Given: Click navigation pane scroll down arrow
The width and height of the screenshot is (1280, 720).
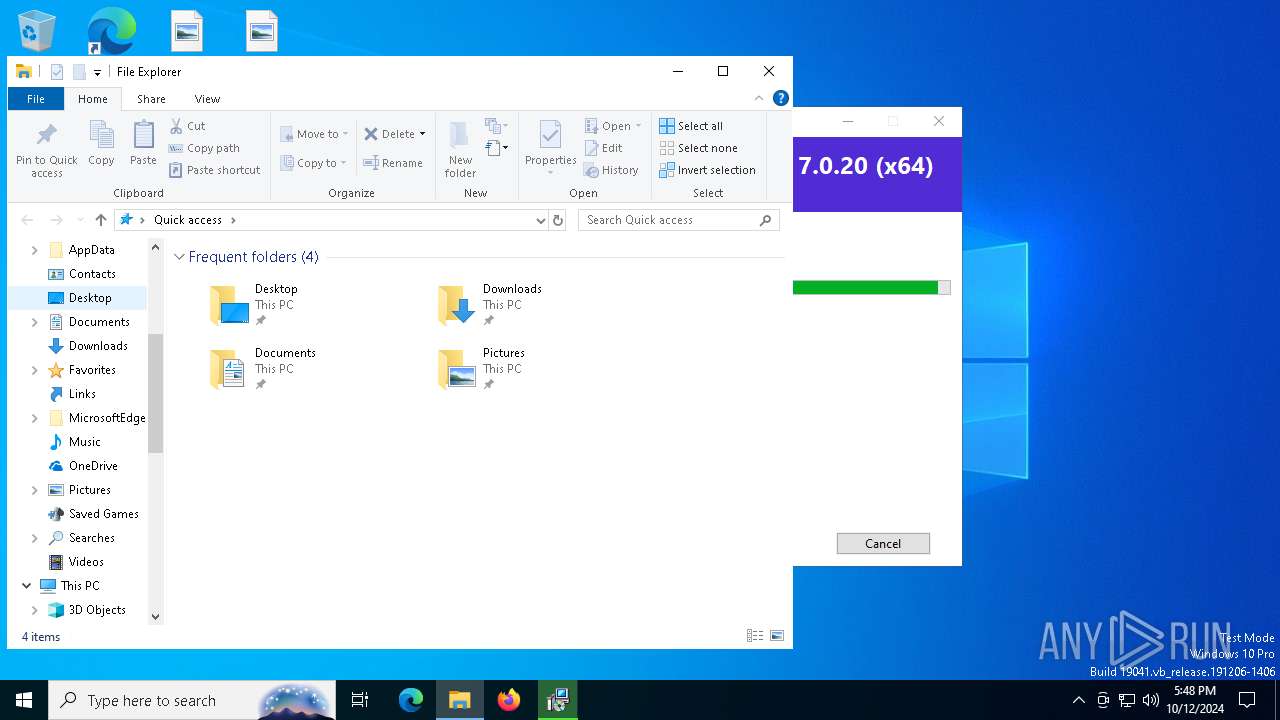Looking at the screenshot, I should point(155,617).
